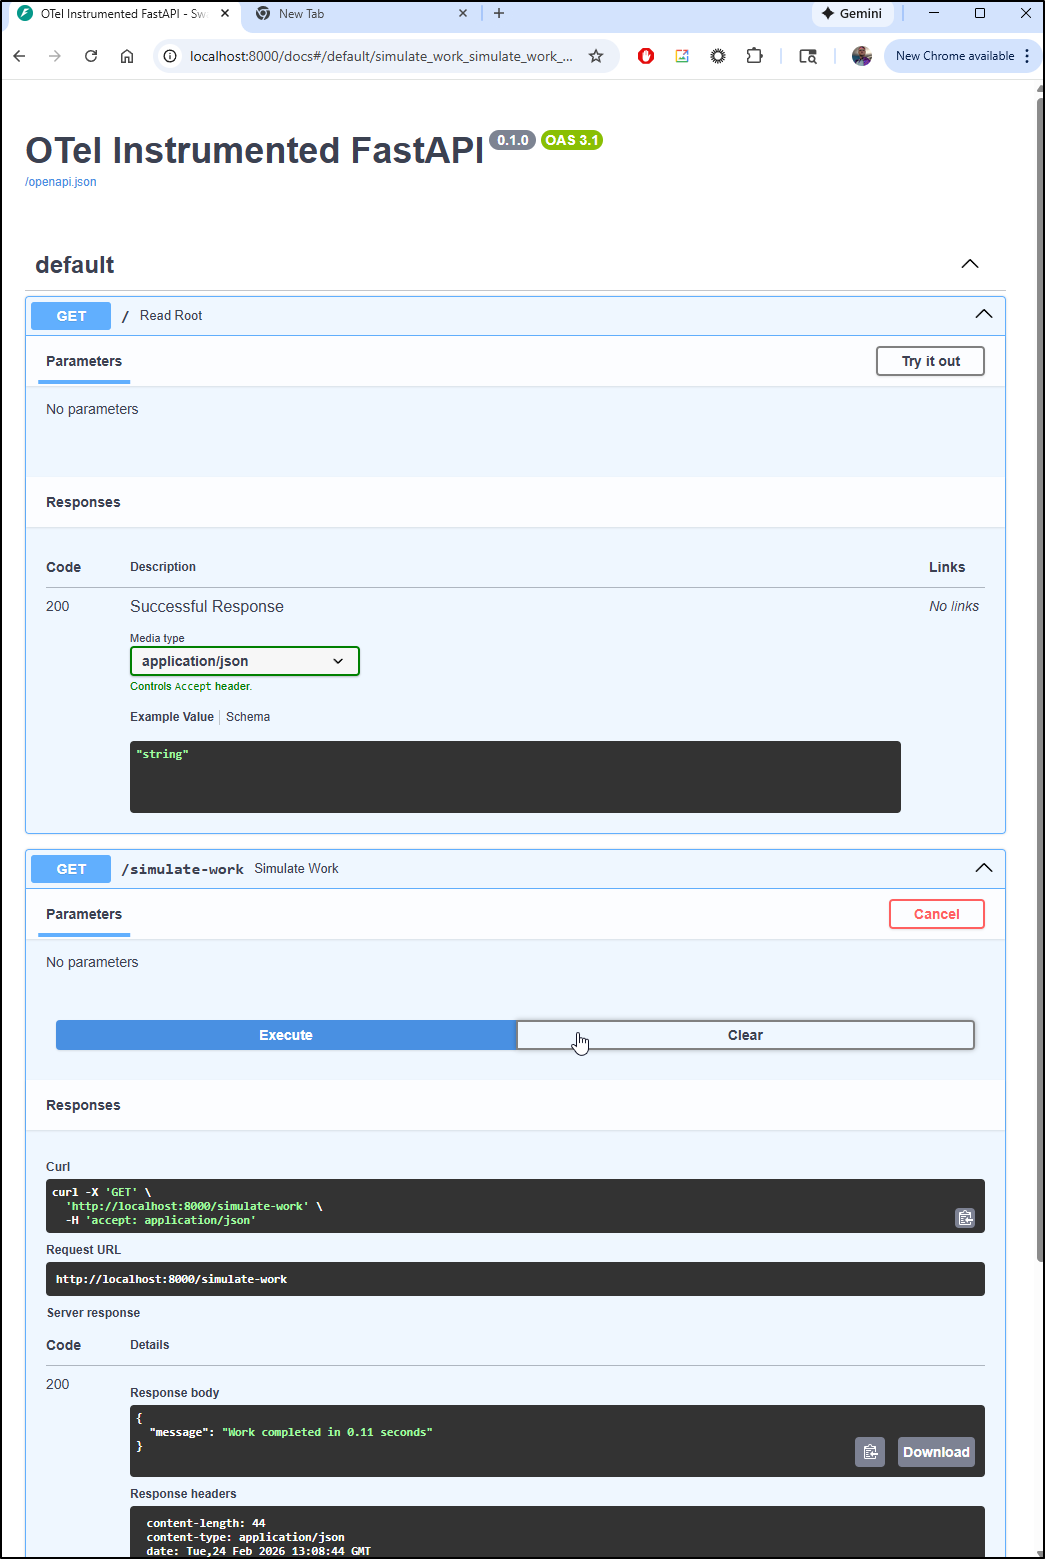Collapse the default section
Image resolution: width=1045 pixels, height=1559 pixels.
(969, 264)
